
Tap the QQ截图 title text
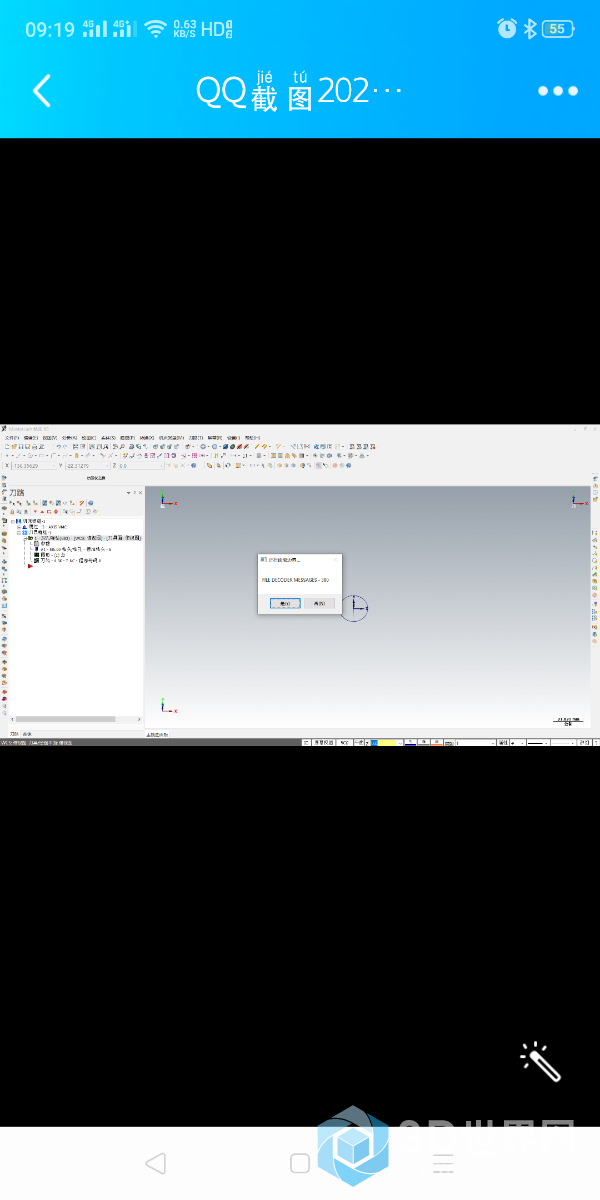(x=298, y=91)
